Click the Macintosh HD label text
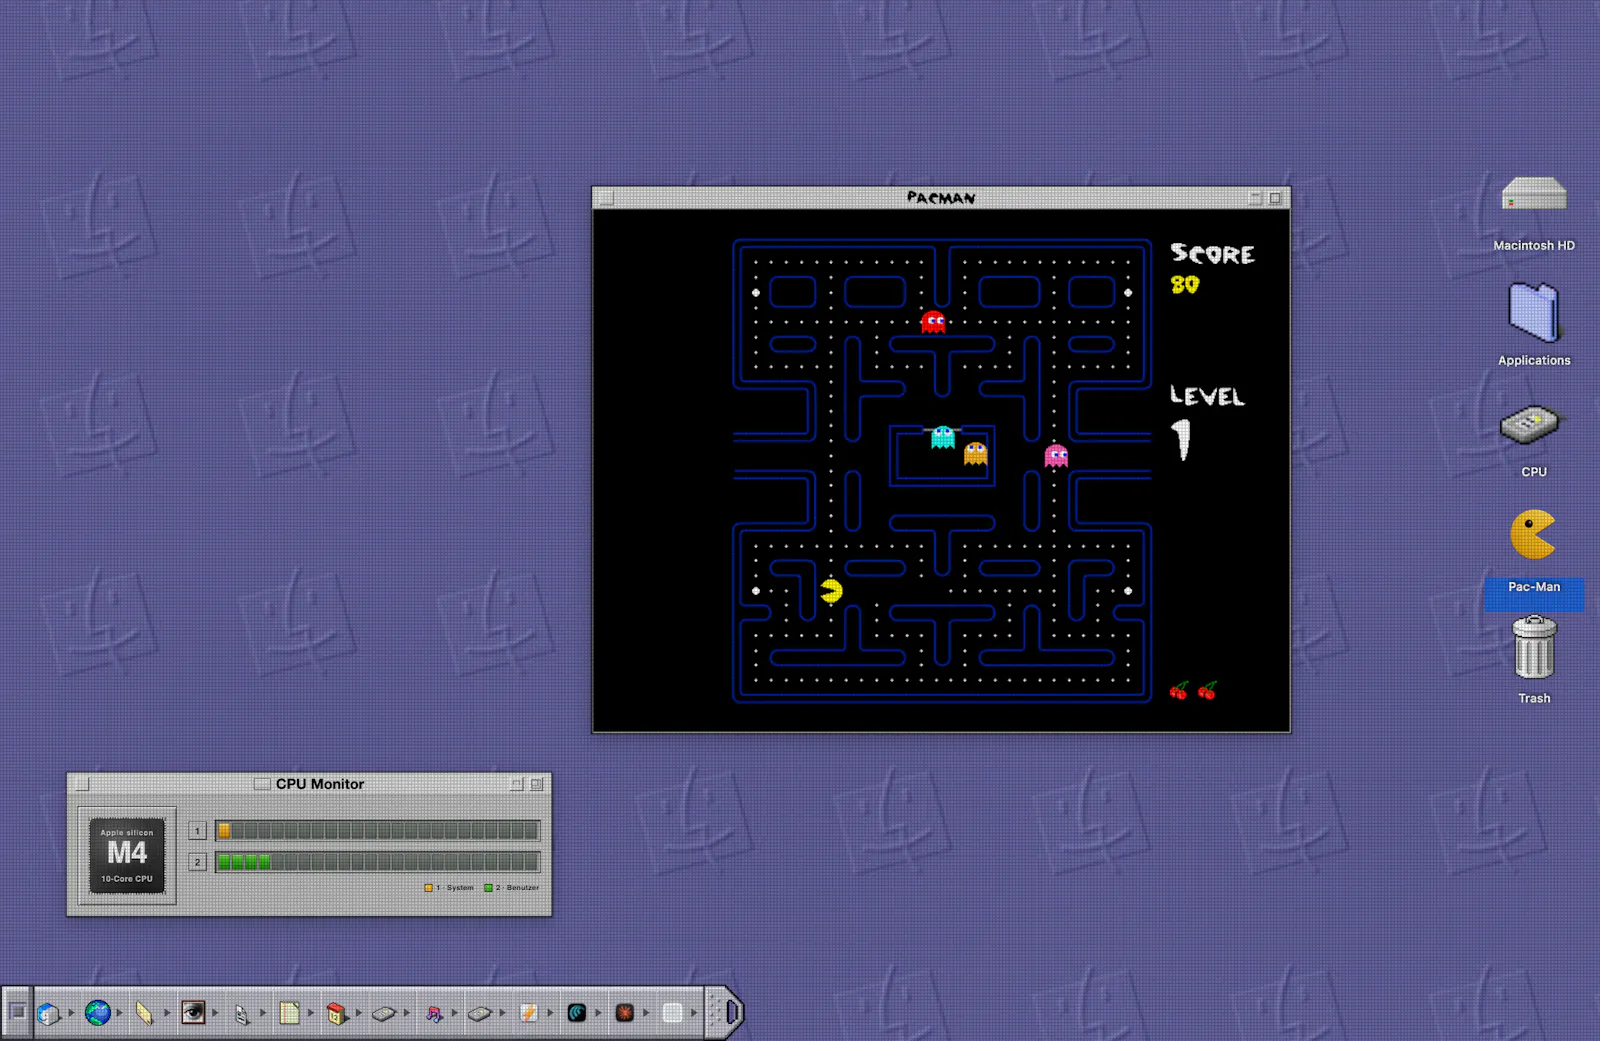 pos(1534,245)
